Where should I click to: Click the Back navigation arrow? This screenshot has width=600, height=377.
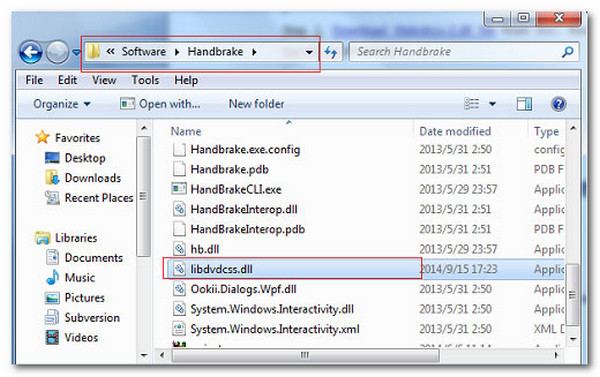31,52
